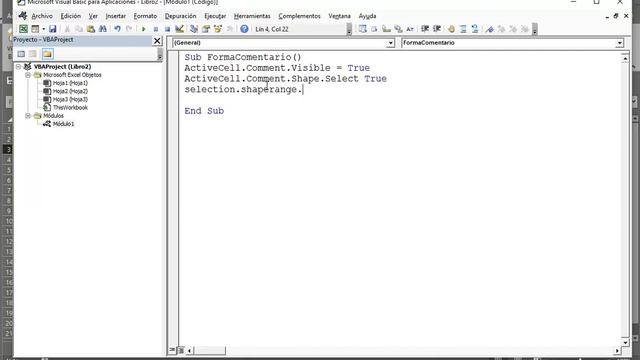Image resolution: width=640 pixels, height=360 pixels.
Task: Select Módulo1 in project tree
Action: 63,124
